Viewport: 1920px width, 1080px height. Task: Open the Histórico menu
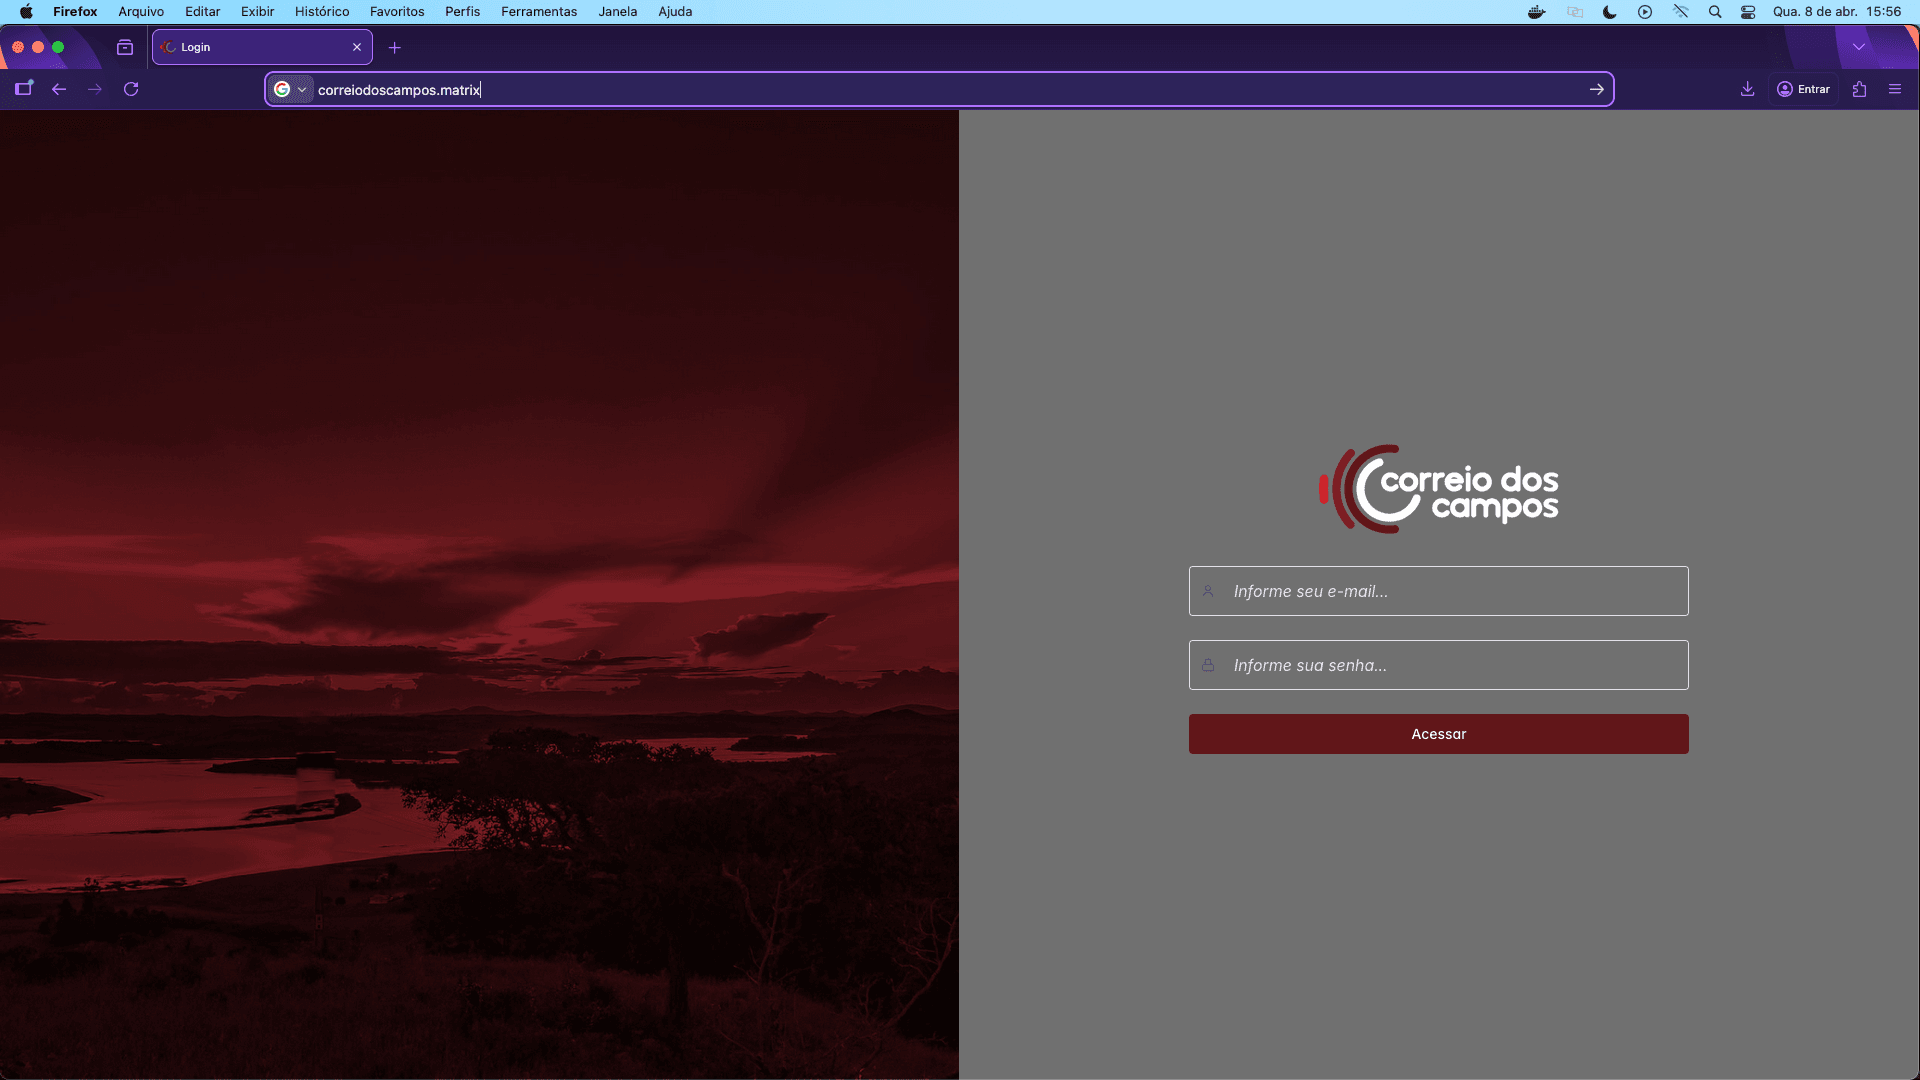(322, 12)
